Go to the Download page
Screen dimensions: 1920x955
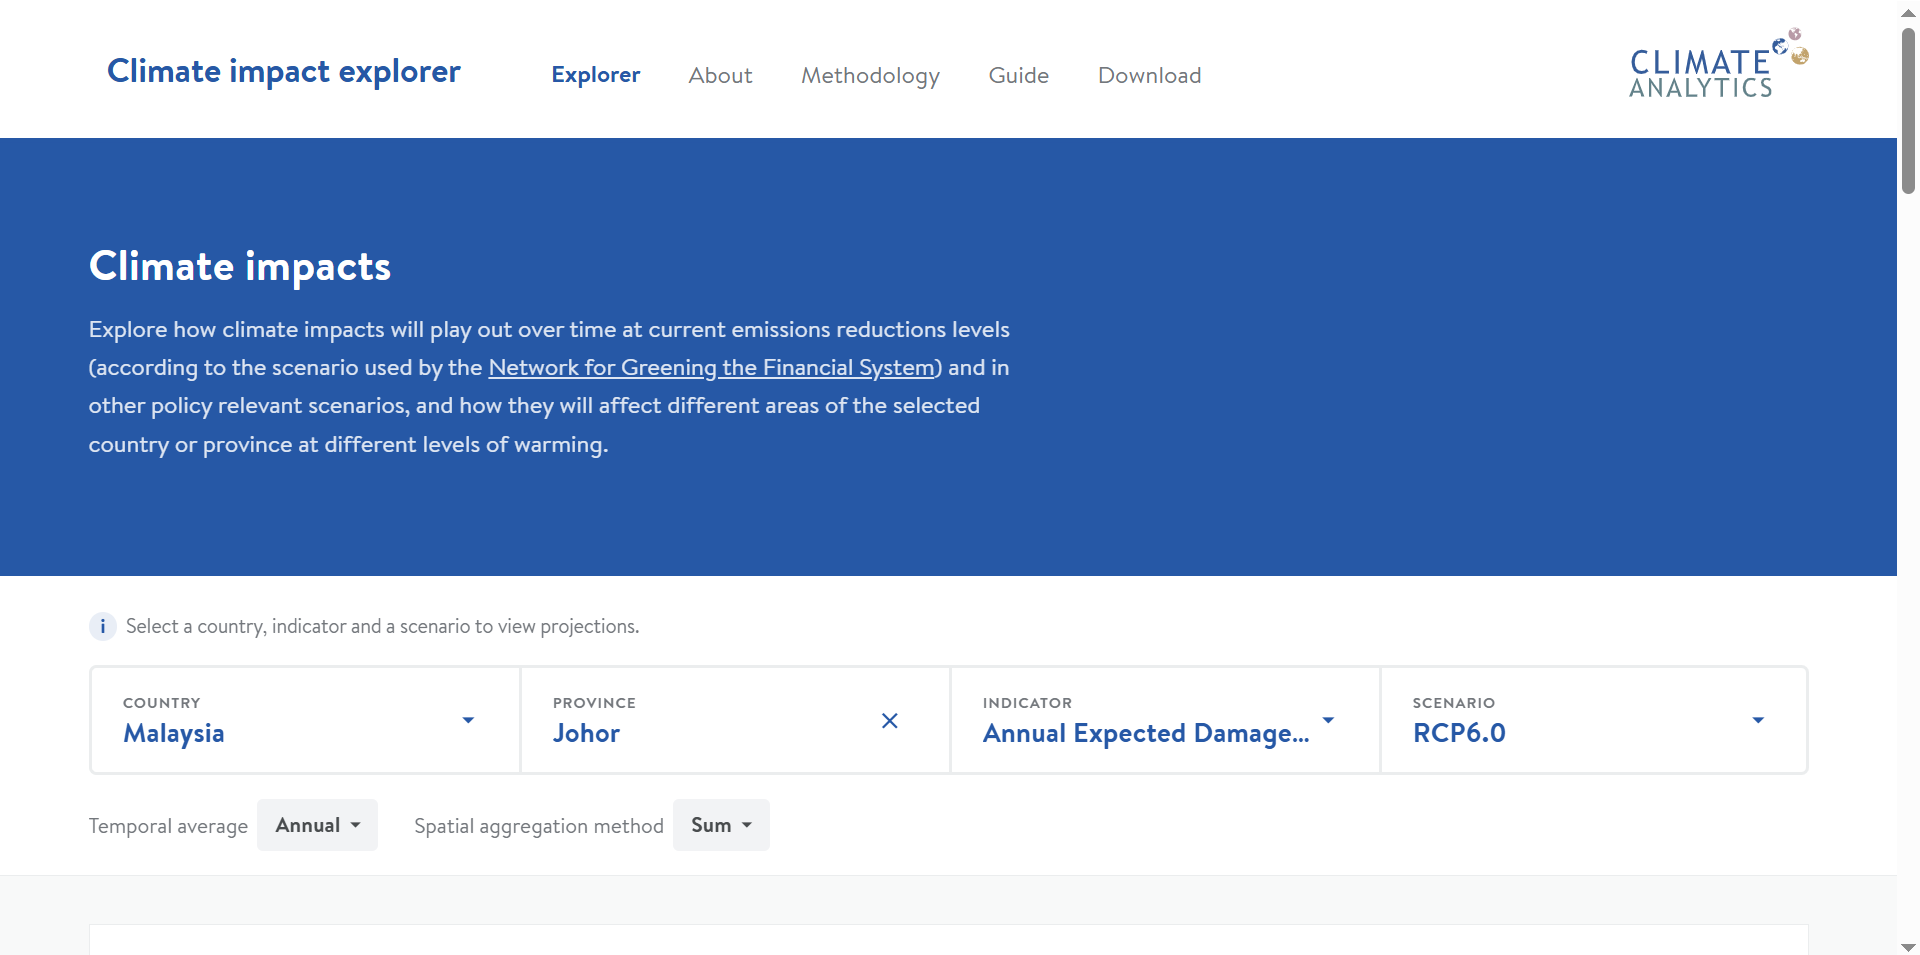coord(1149,75)
